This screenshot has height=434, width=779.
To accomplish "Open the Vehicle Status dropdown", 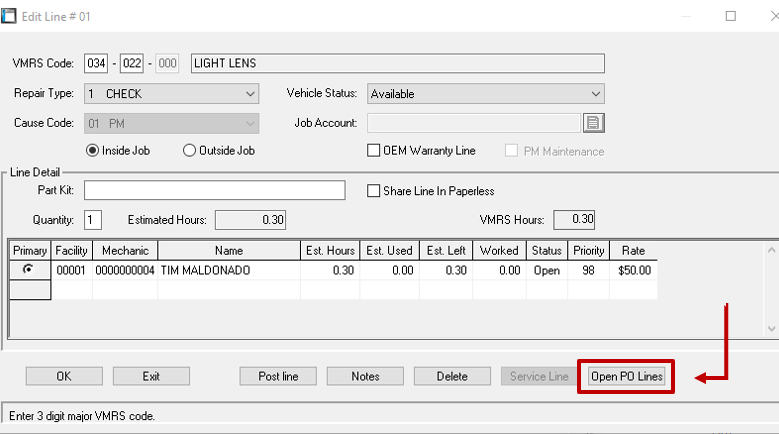I will [x=595, y=94].
